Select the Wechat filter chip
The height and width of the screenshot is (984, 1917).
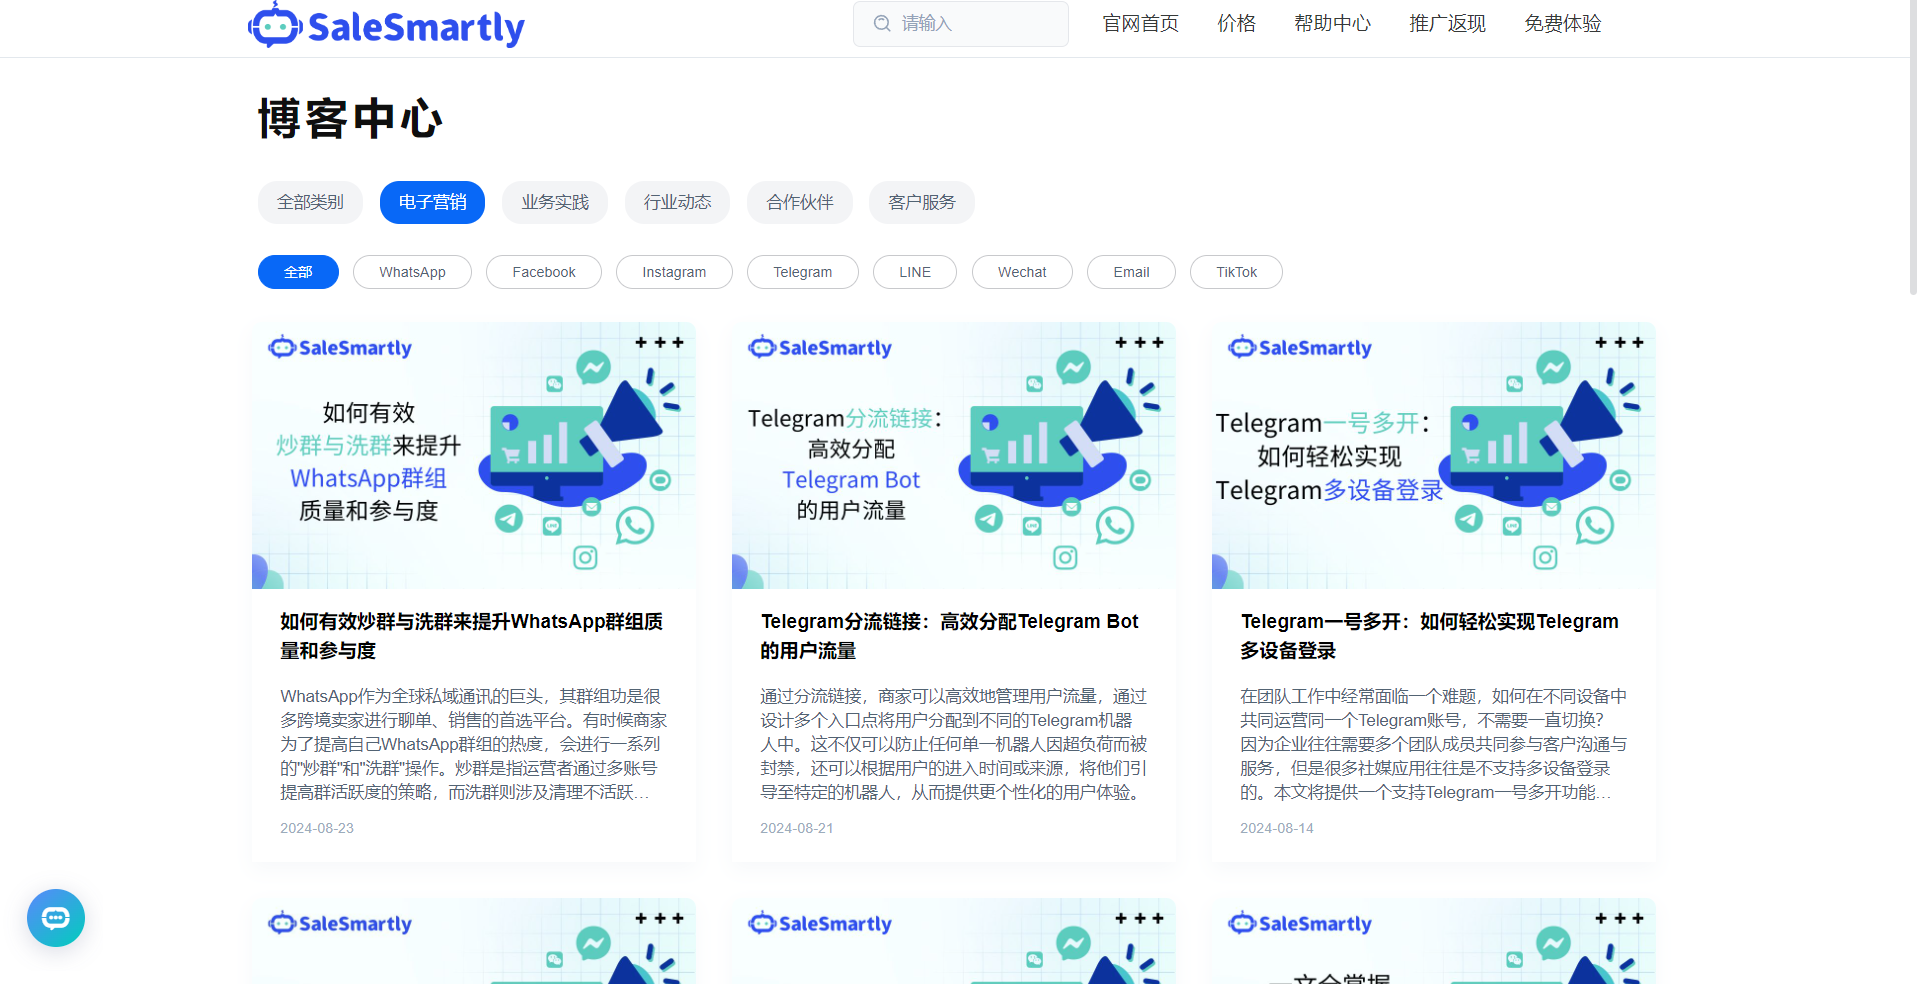1022,272
